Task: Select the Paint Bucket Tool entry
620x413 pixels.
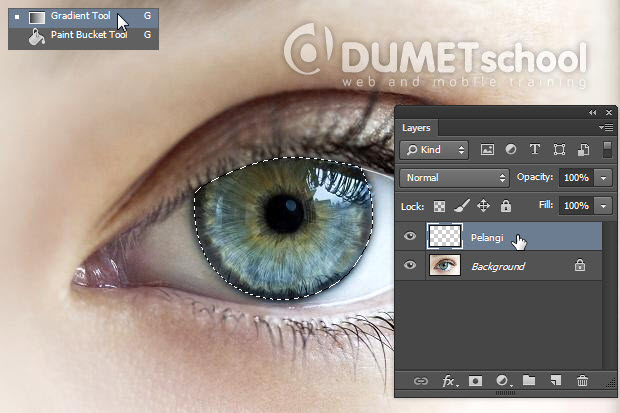Action: [83, 38]
